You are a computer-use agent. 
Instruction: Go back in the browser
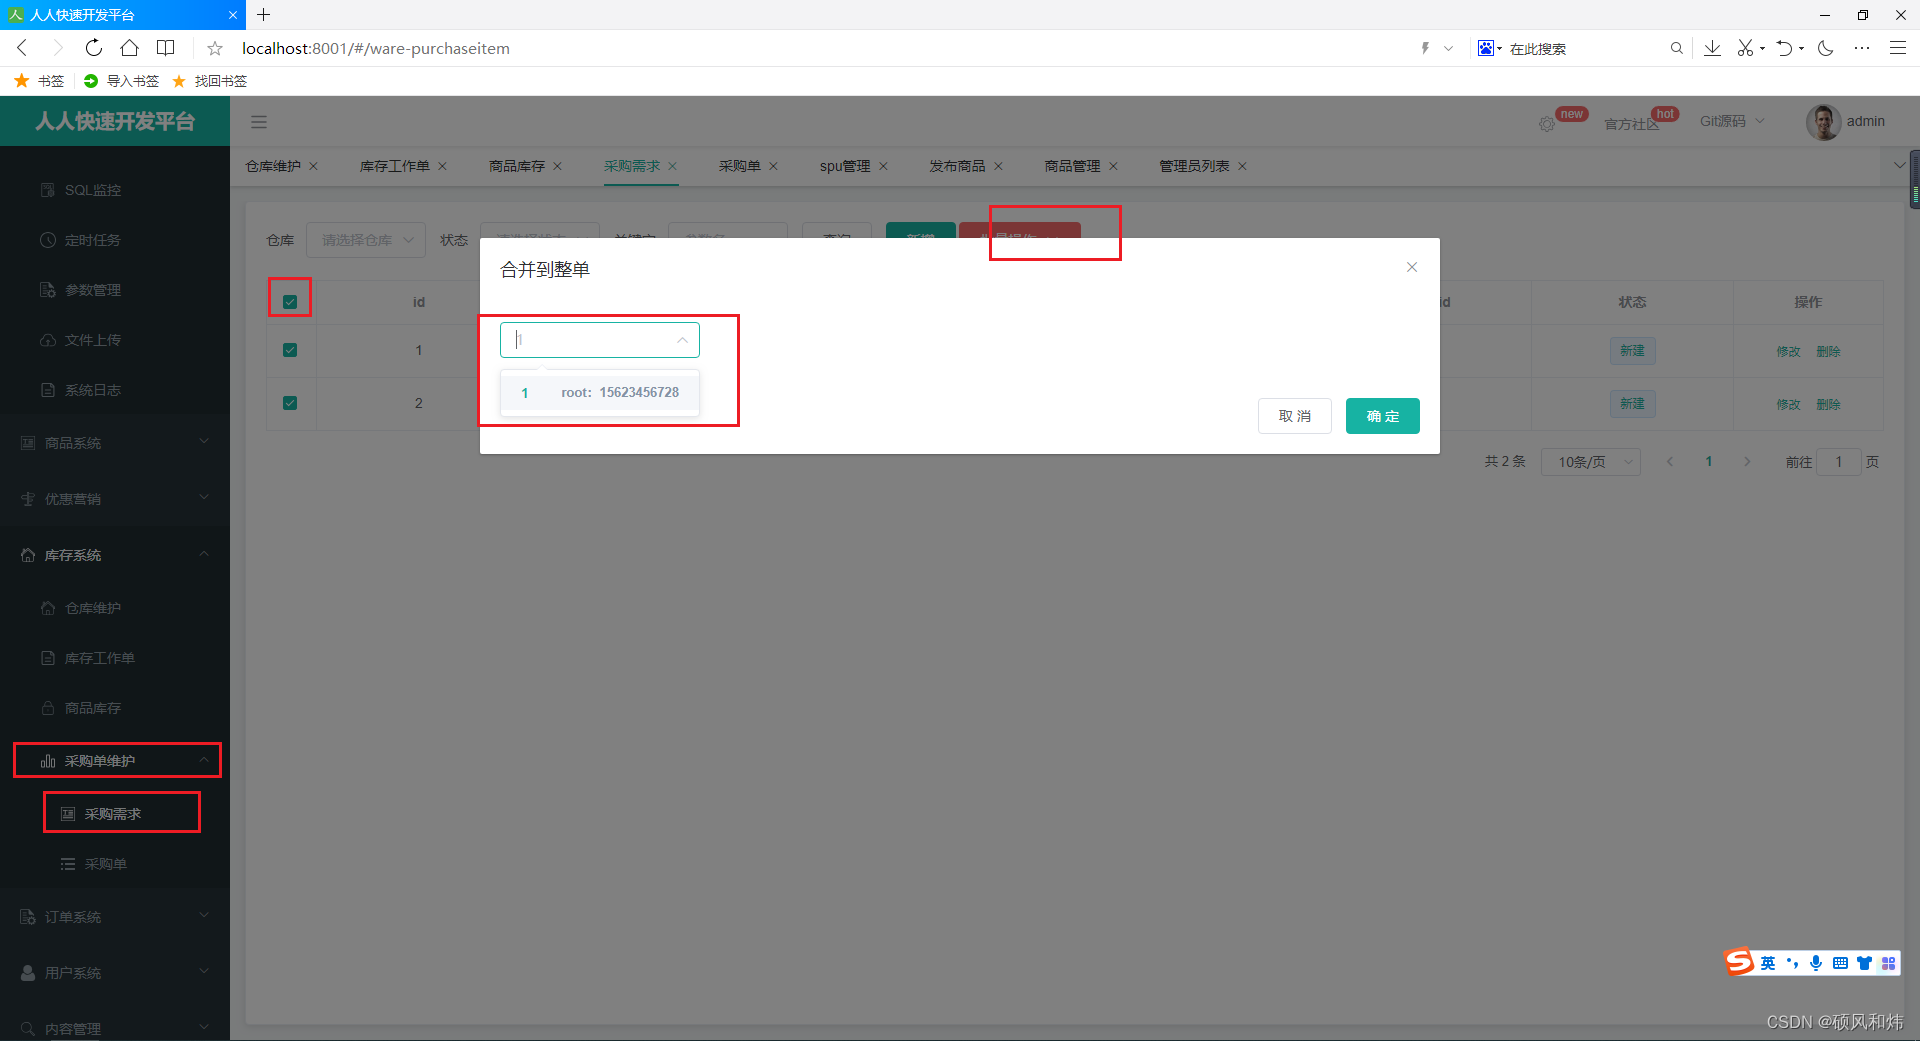(x=22, y=48)
